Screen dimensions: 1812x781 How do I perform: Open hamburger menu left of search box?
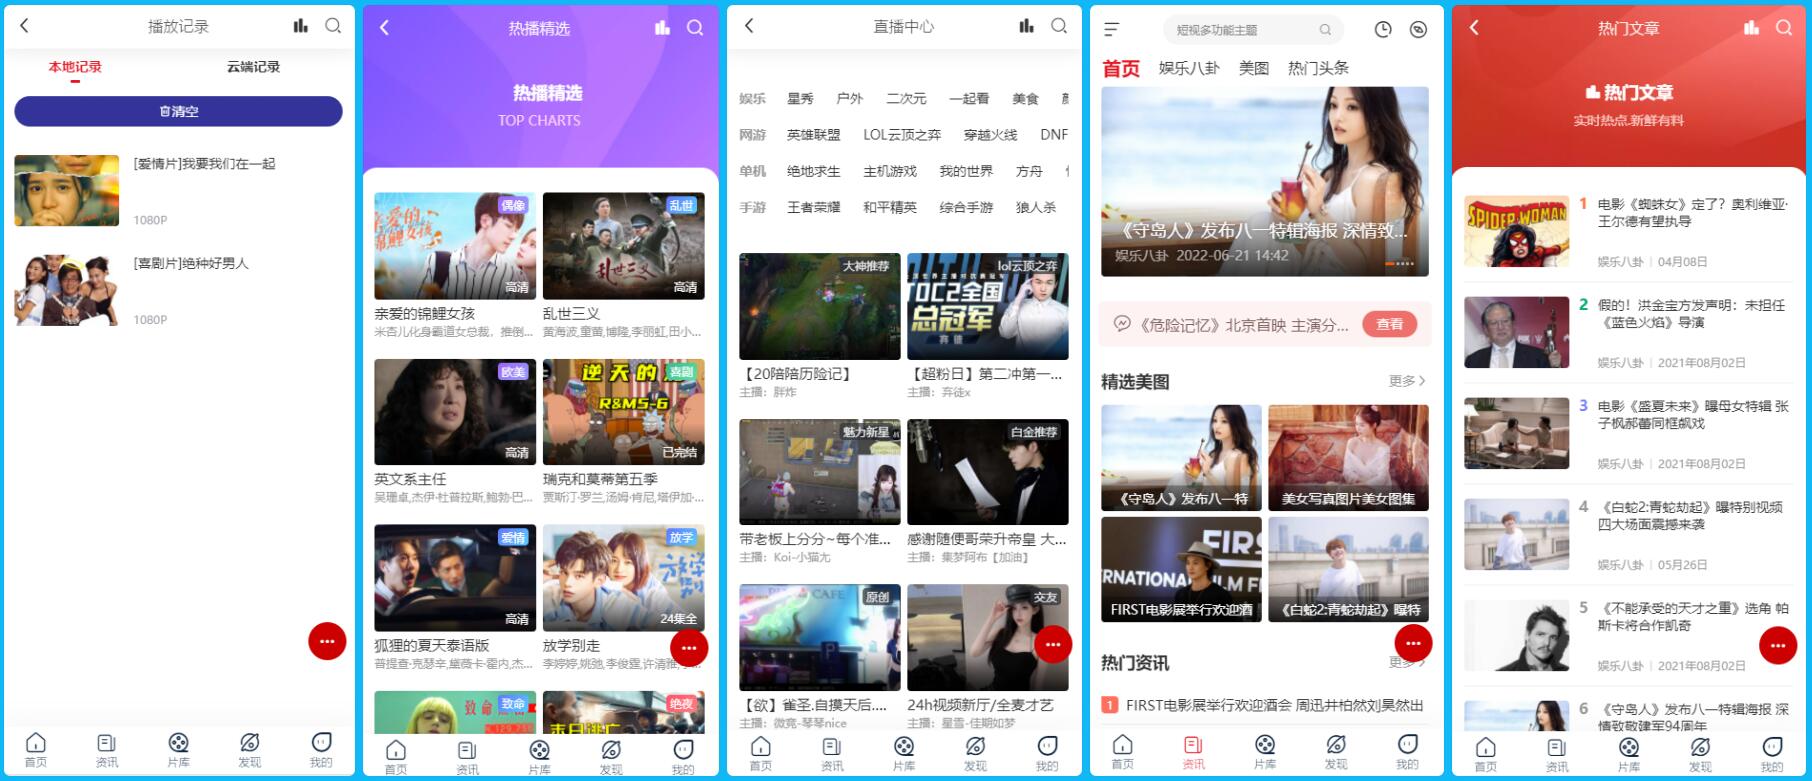(x=1112, y=30)
